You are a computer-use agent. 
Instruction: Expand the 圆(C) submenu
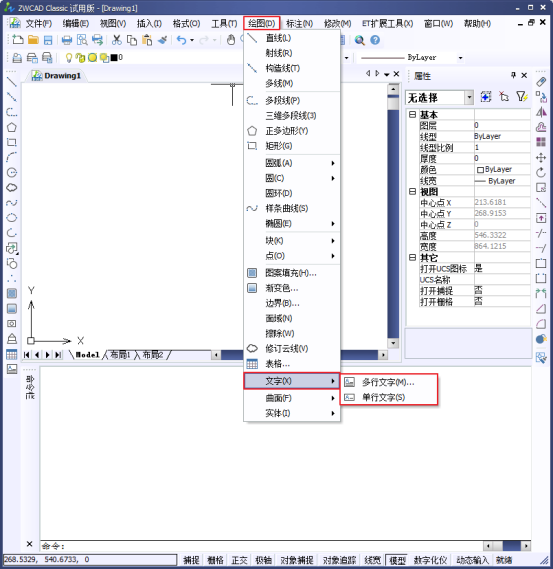(292, 178)
